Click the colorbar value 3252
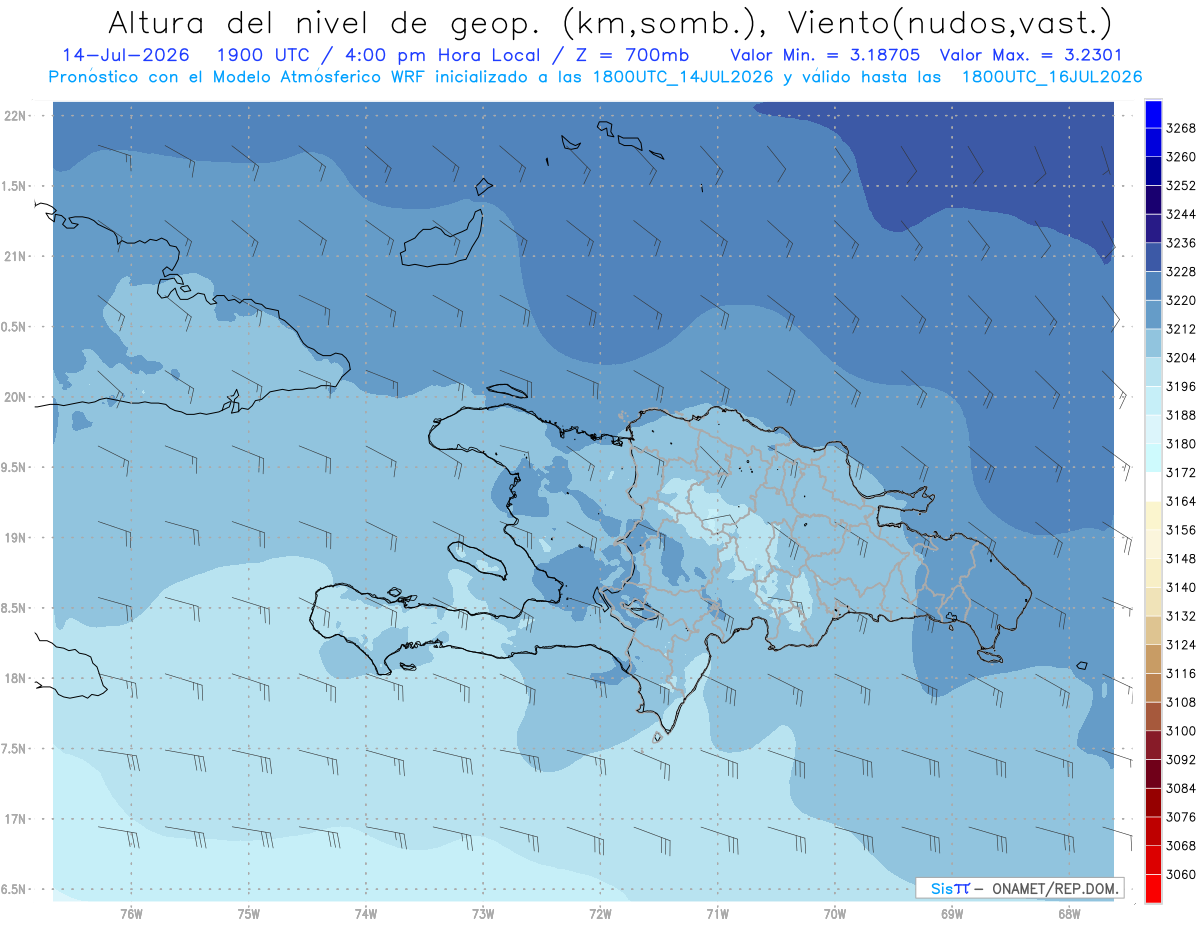 (x=1181, y=185)
